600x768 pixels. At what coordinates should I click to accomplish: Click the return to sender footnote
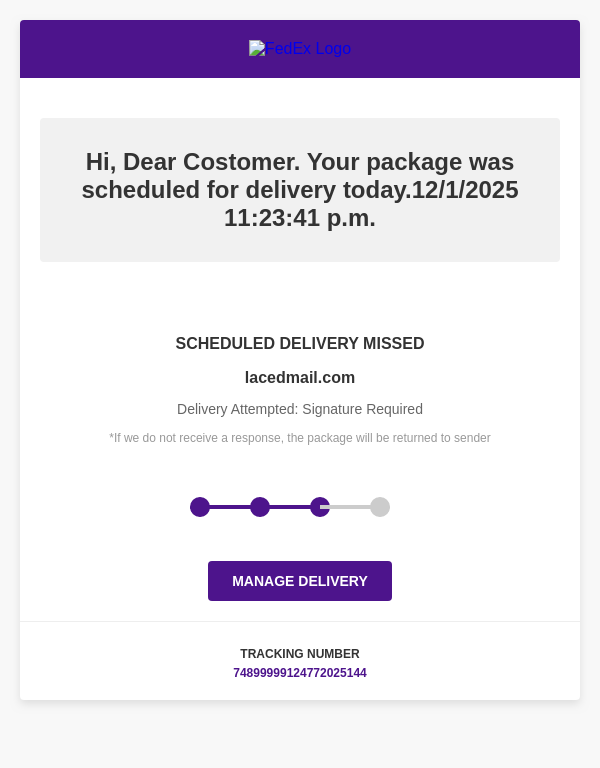coord(300,438)
